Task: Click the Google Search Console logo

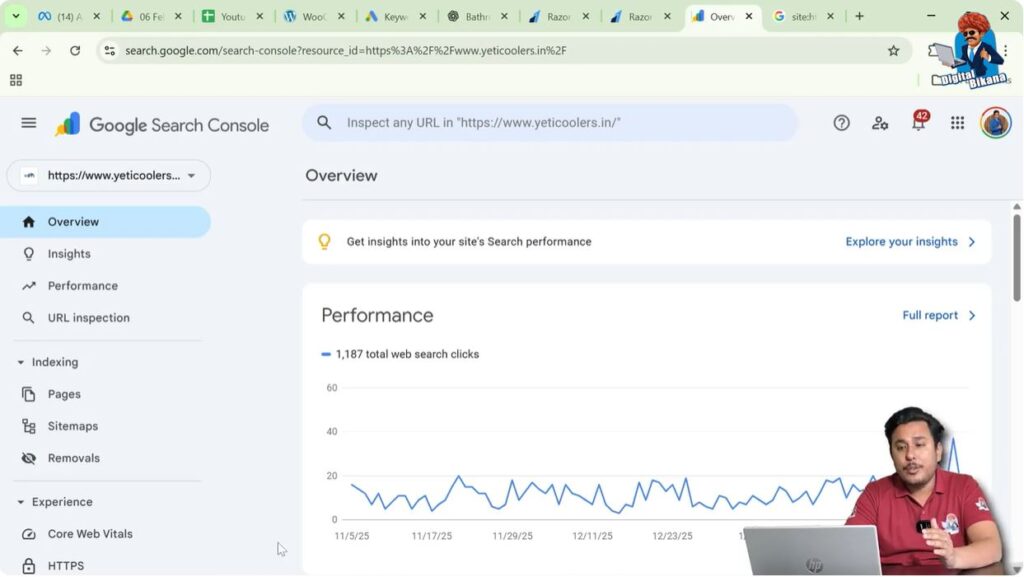Action: [x=161, y=124]
